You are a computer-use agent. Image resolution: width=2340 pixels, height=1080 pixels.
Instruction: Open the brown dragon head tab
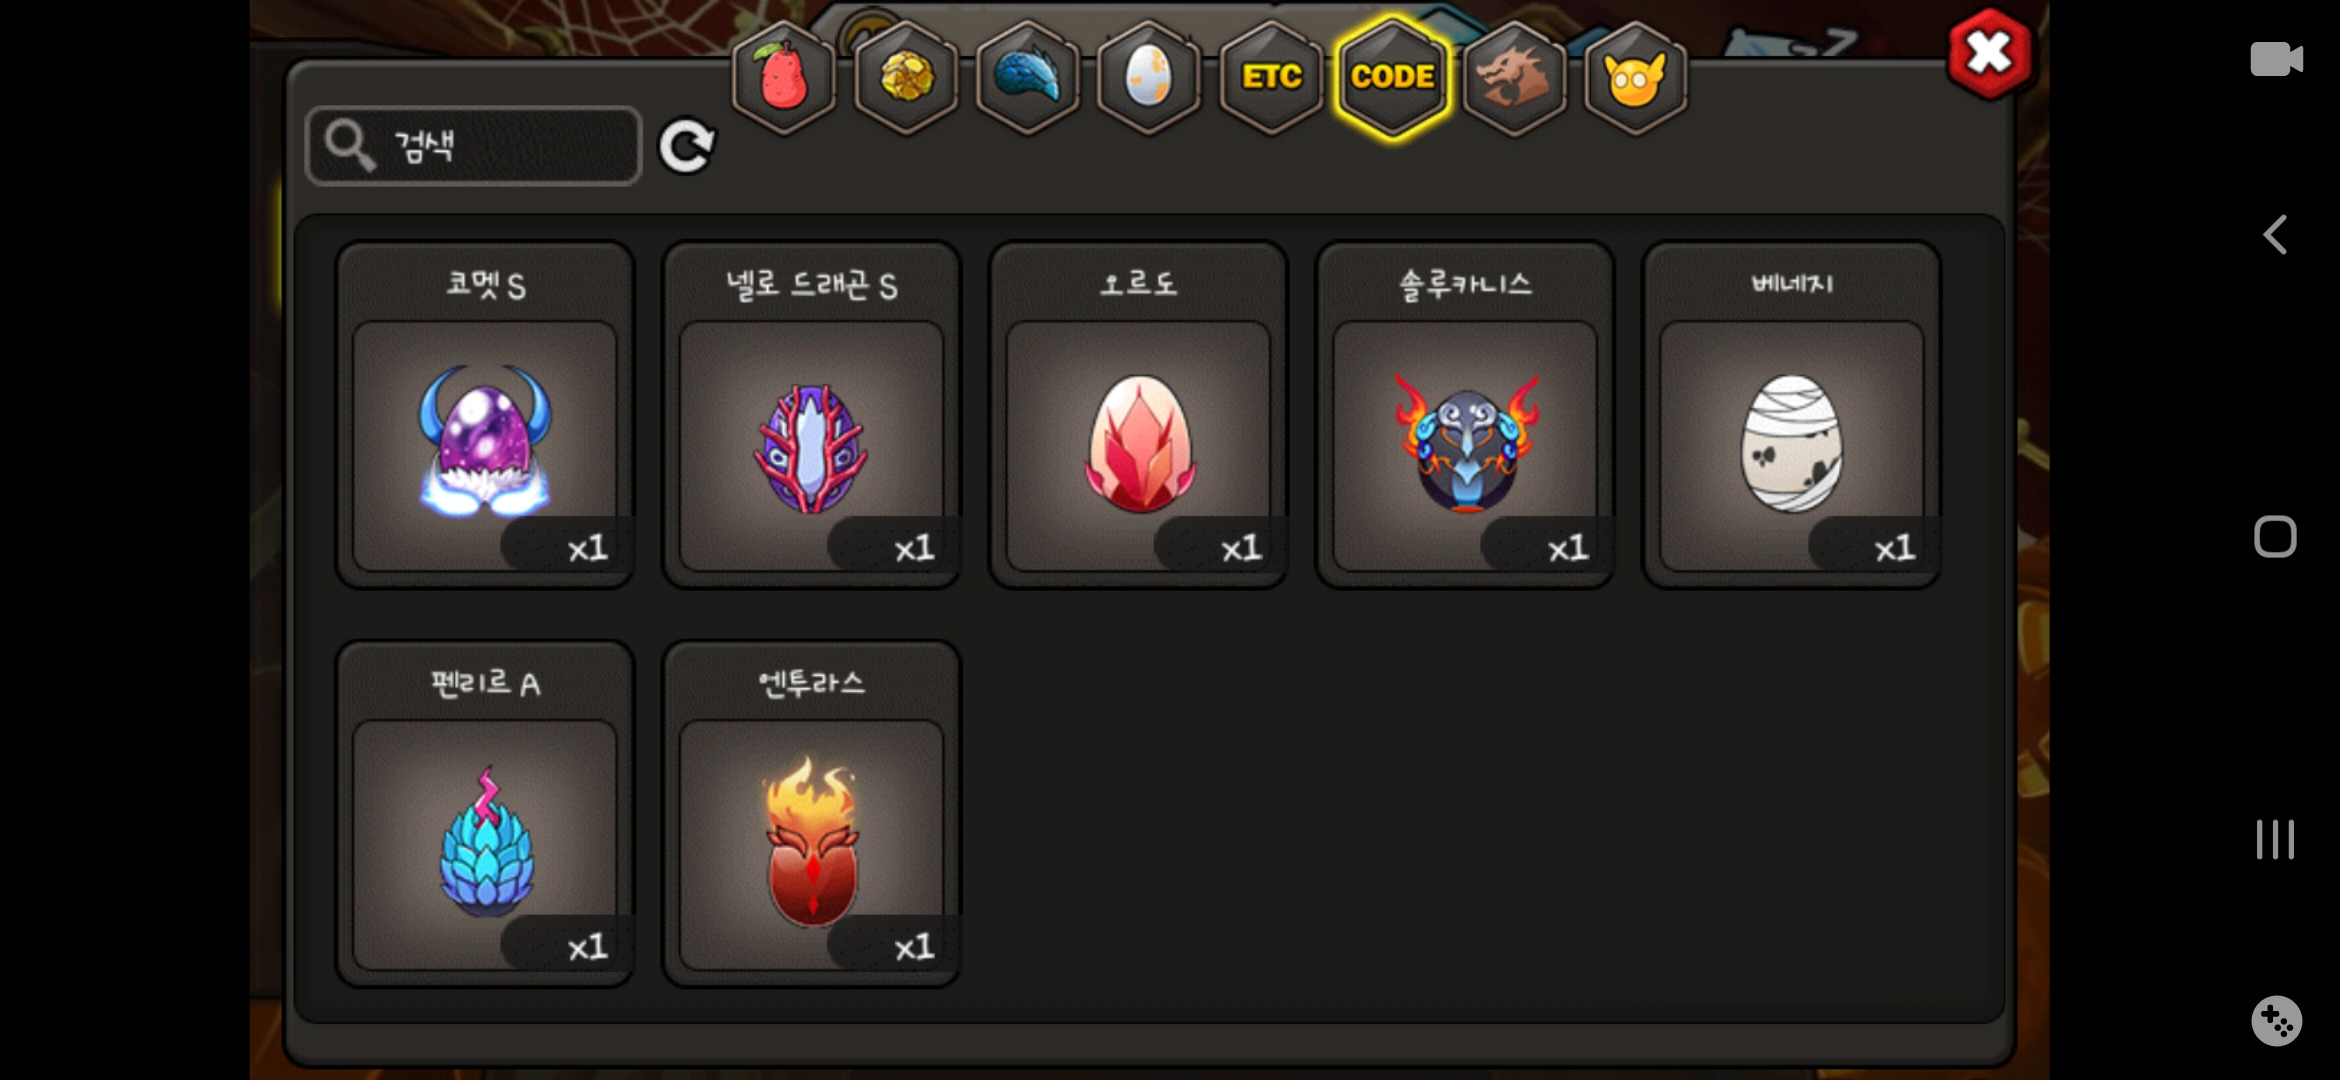[x=1514, y=77]
